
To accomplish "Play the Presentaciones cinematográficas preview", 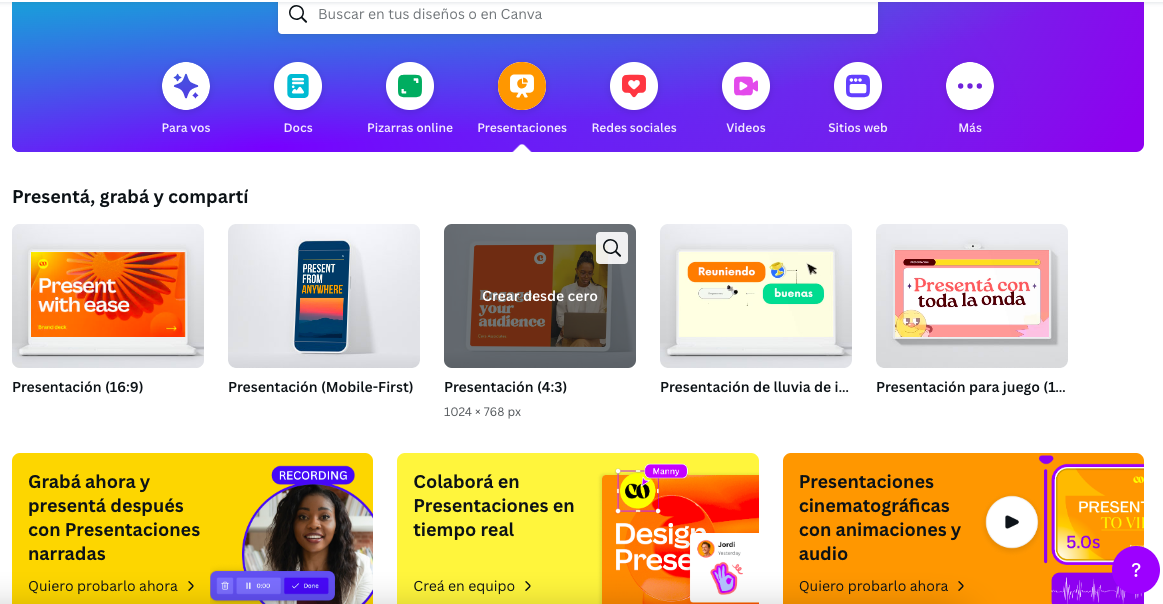I will 1011,522.
